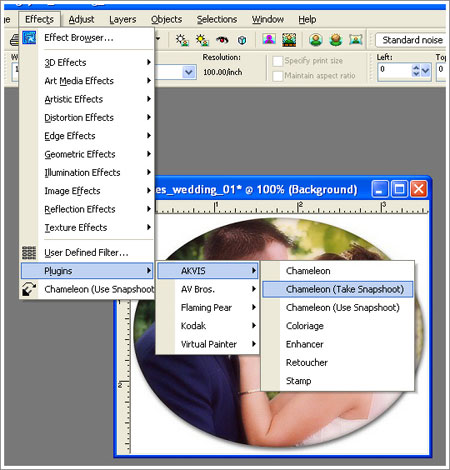This screenshot has height=470, width=450.
Task: Select the Enhancer plugin
Action: tap(337, 344)
